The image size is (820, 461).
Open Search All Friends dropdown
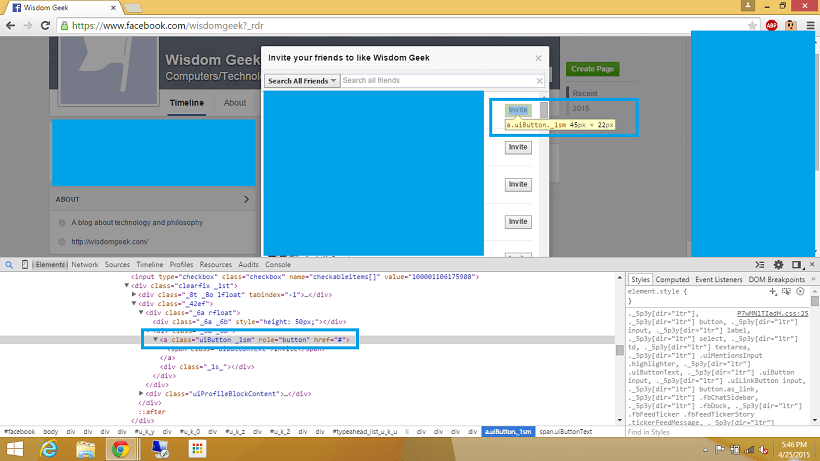pos(302,81)
